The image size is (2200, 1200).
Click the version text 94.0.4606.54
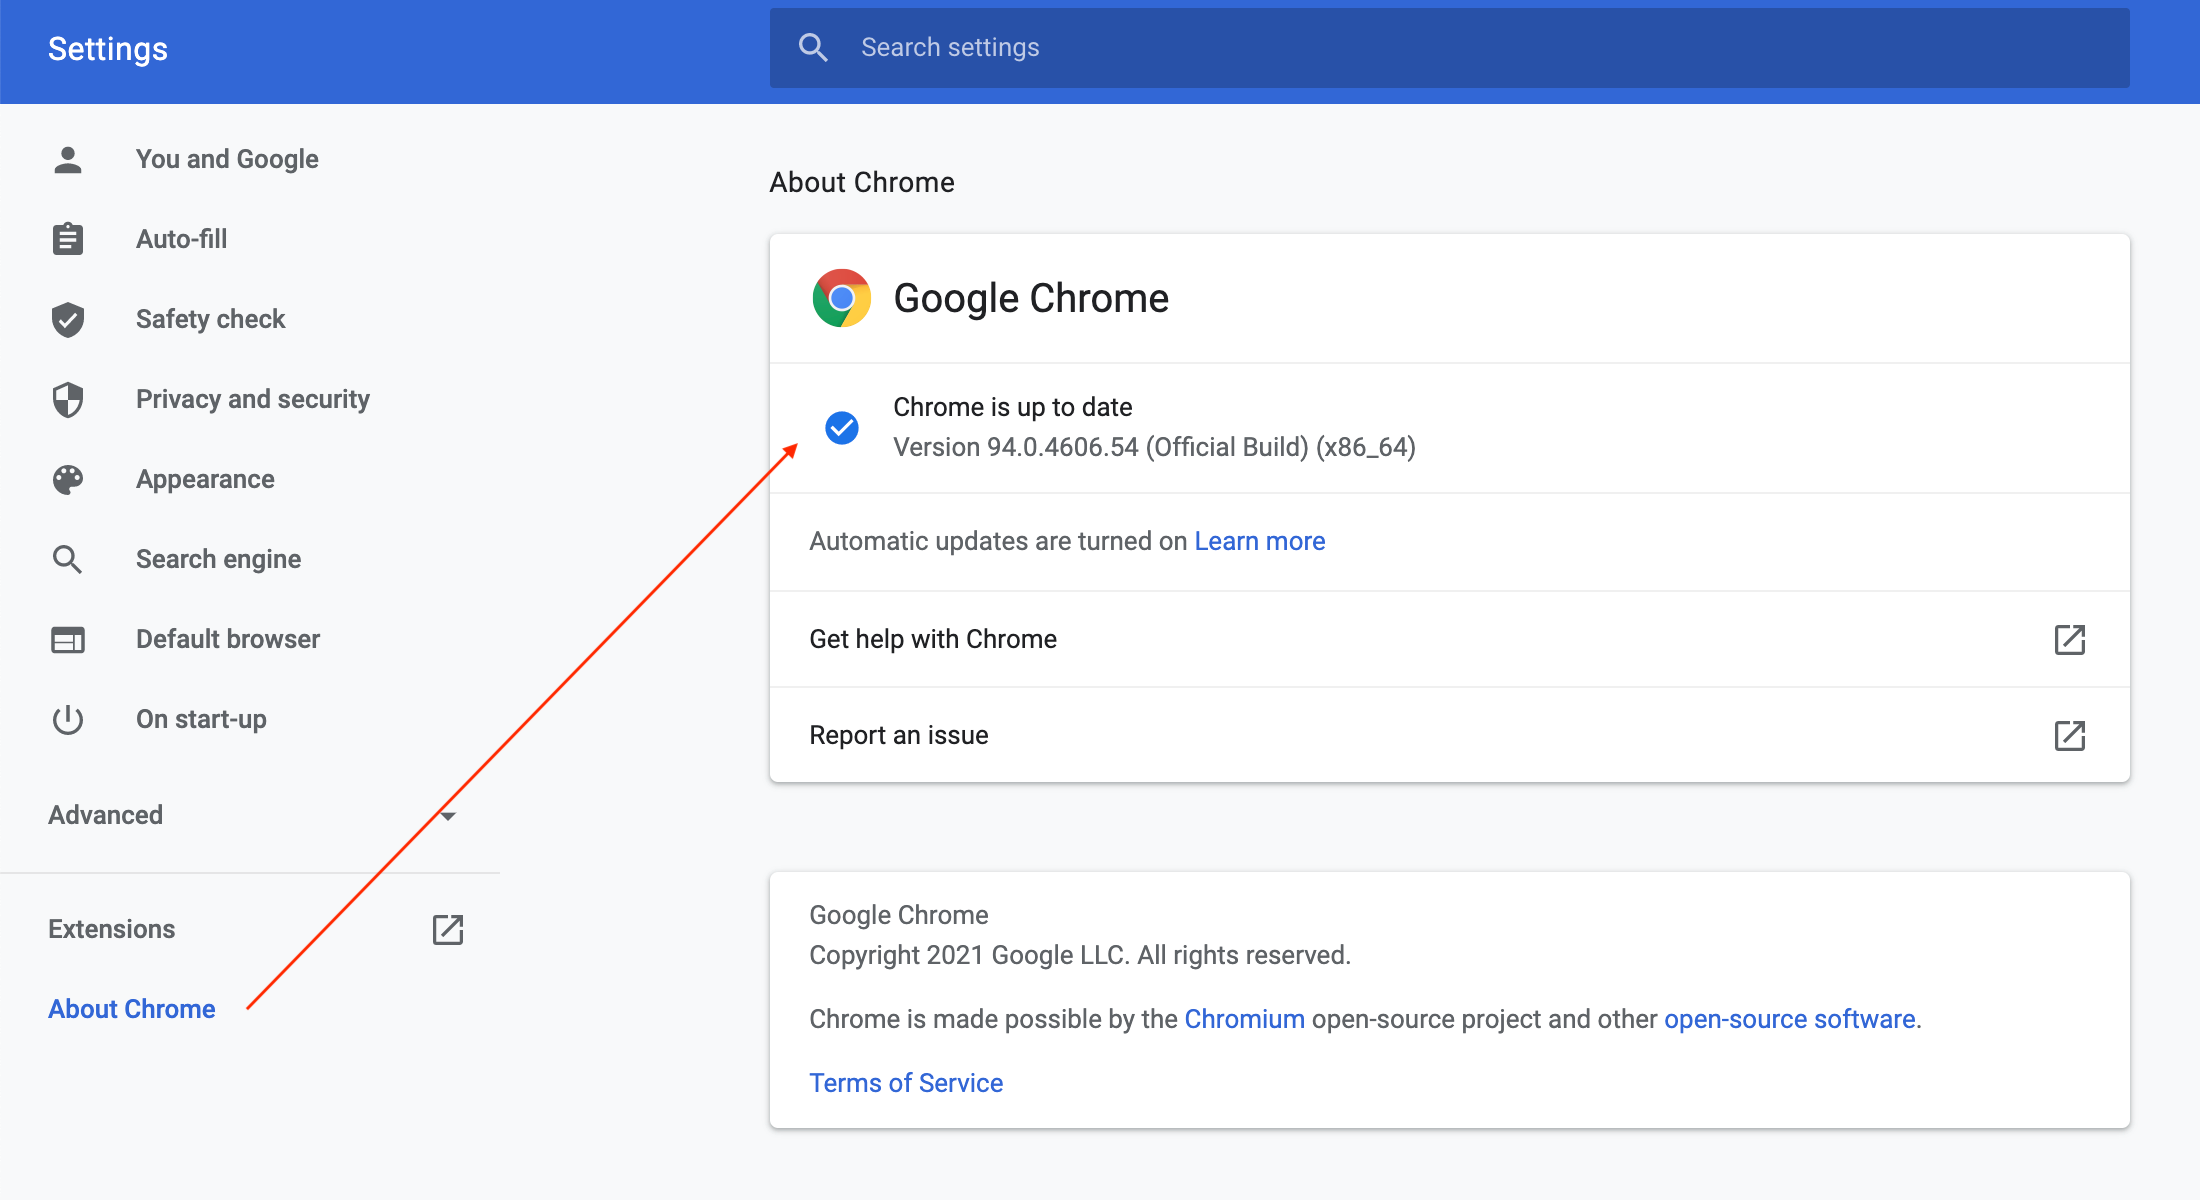point(1063,447)
